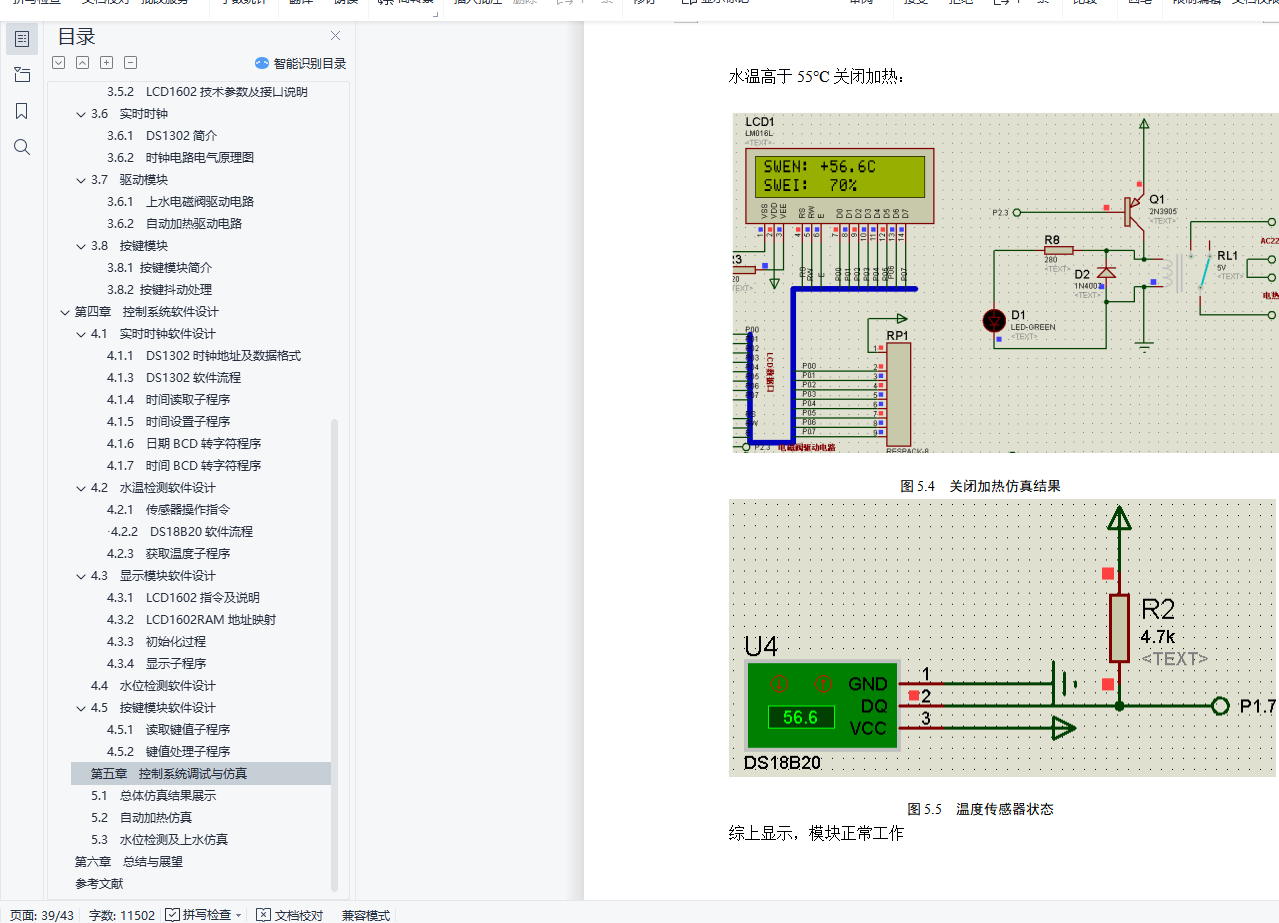Image resolution: width=1279 pixels, height=923 pixels.
Task: Click caption 图 5.5 温度传感器状态
Action: (980, 810)
